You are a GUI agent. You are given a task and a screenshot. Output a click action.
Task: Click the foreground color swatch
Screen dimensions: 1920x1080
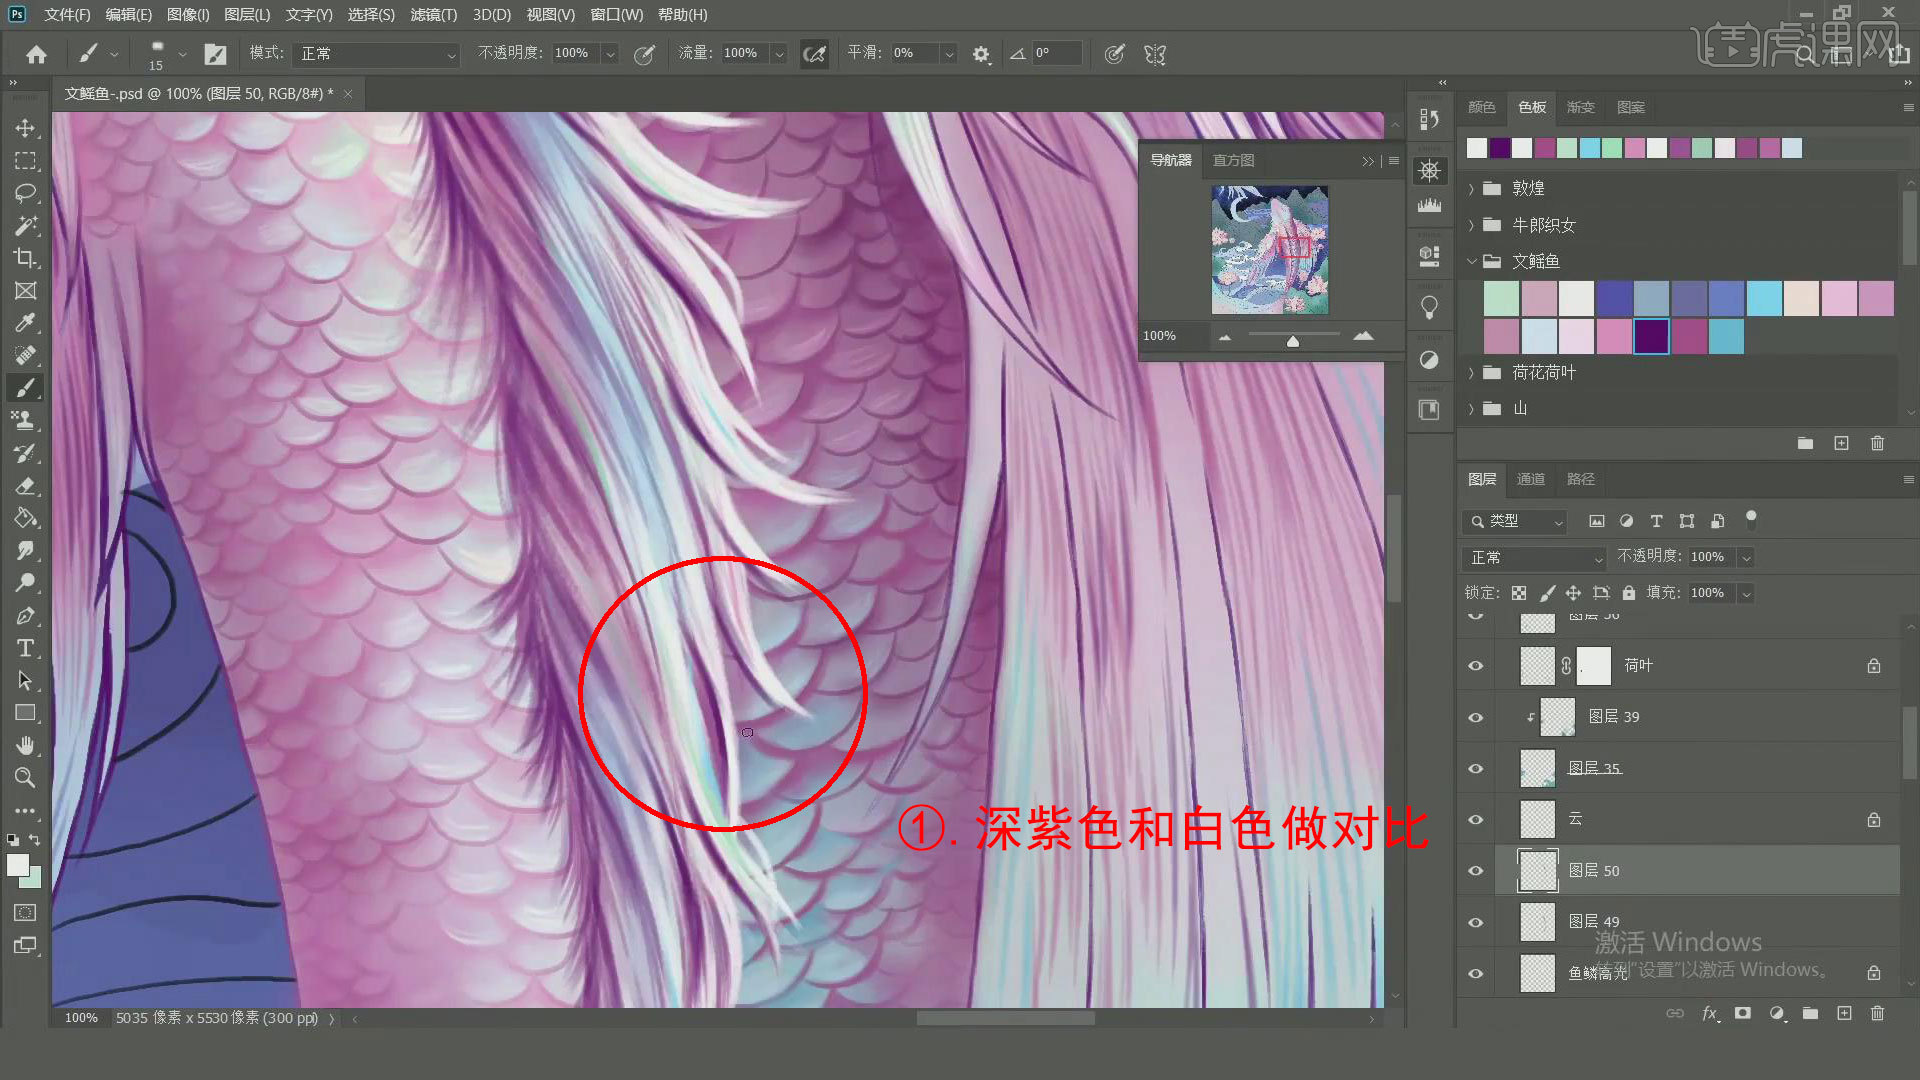click(x=18, y=866)
